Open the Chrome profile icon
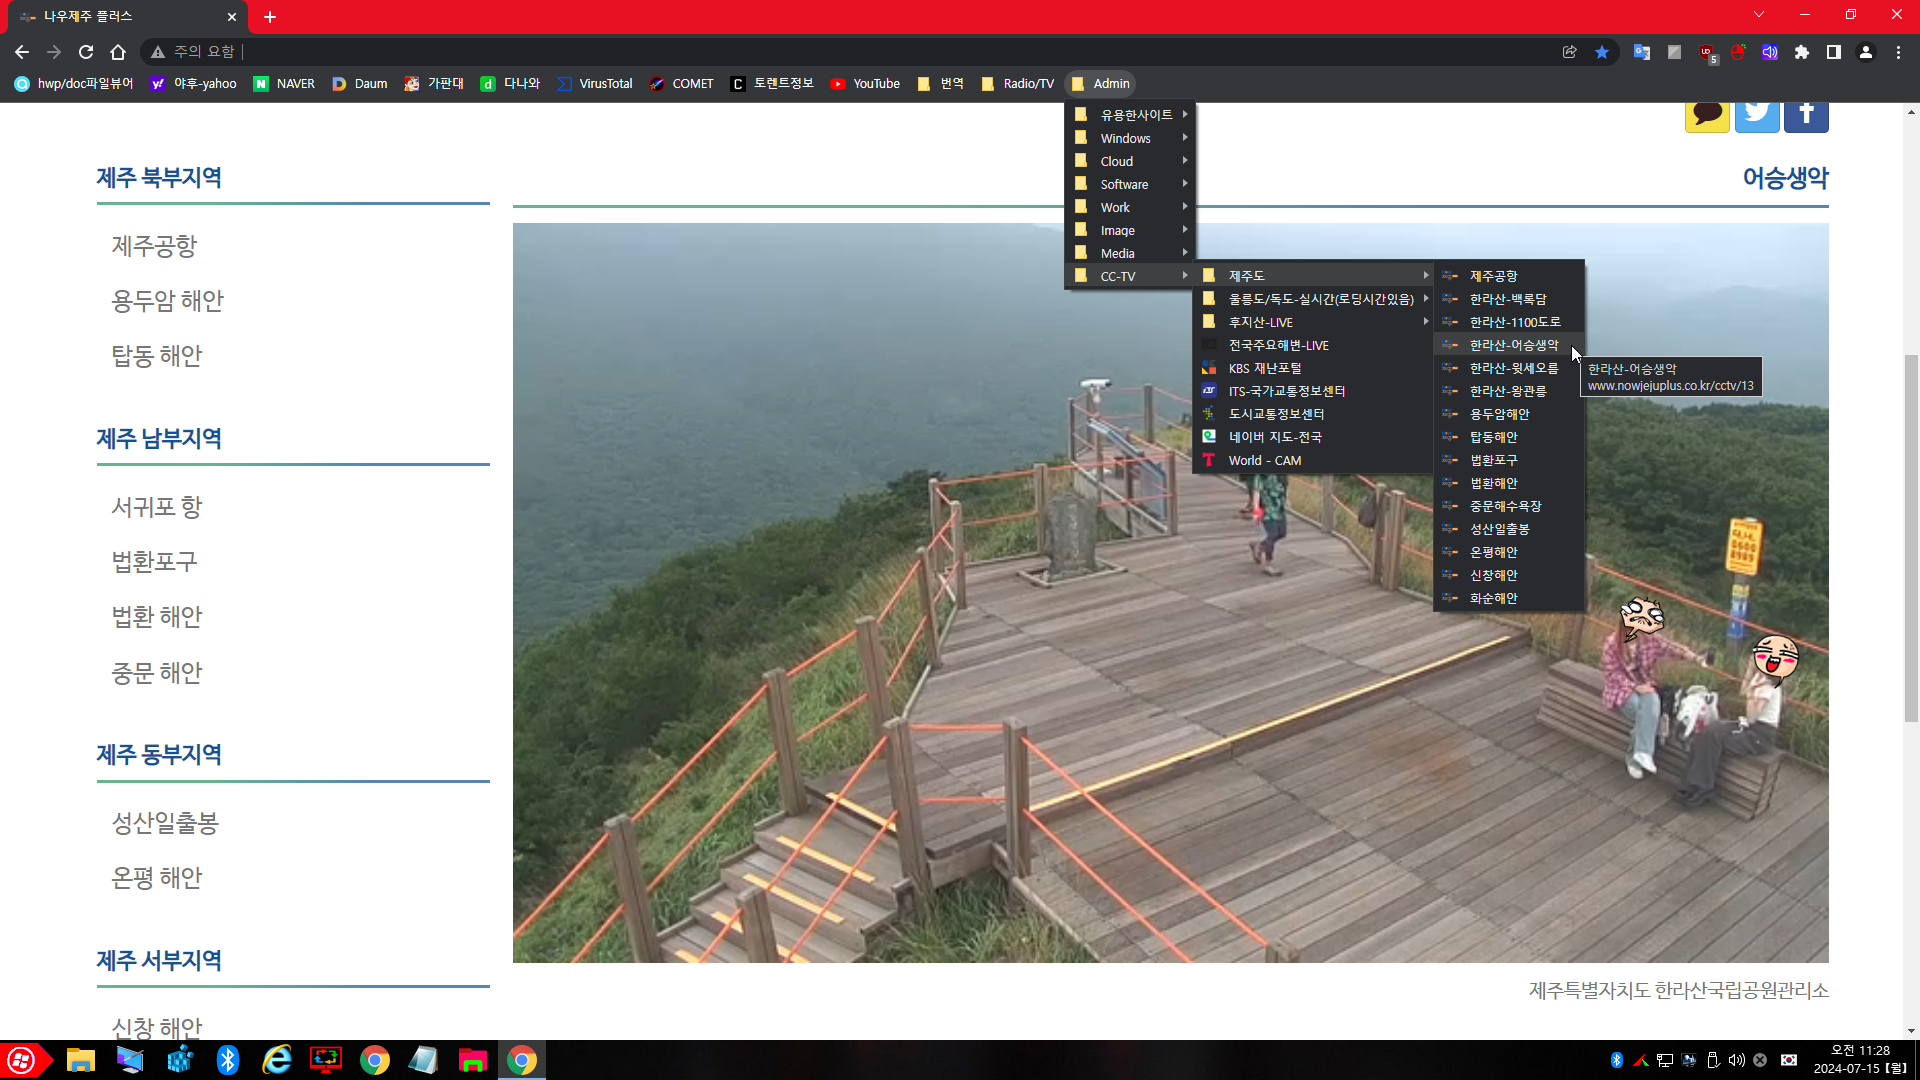The image size is (1920, 1080). pos(1866,52)
